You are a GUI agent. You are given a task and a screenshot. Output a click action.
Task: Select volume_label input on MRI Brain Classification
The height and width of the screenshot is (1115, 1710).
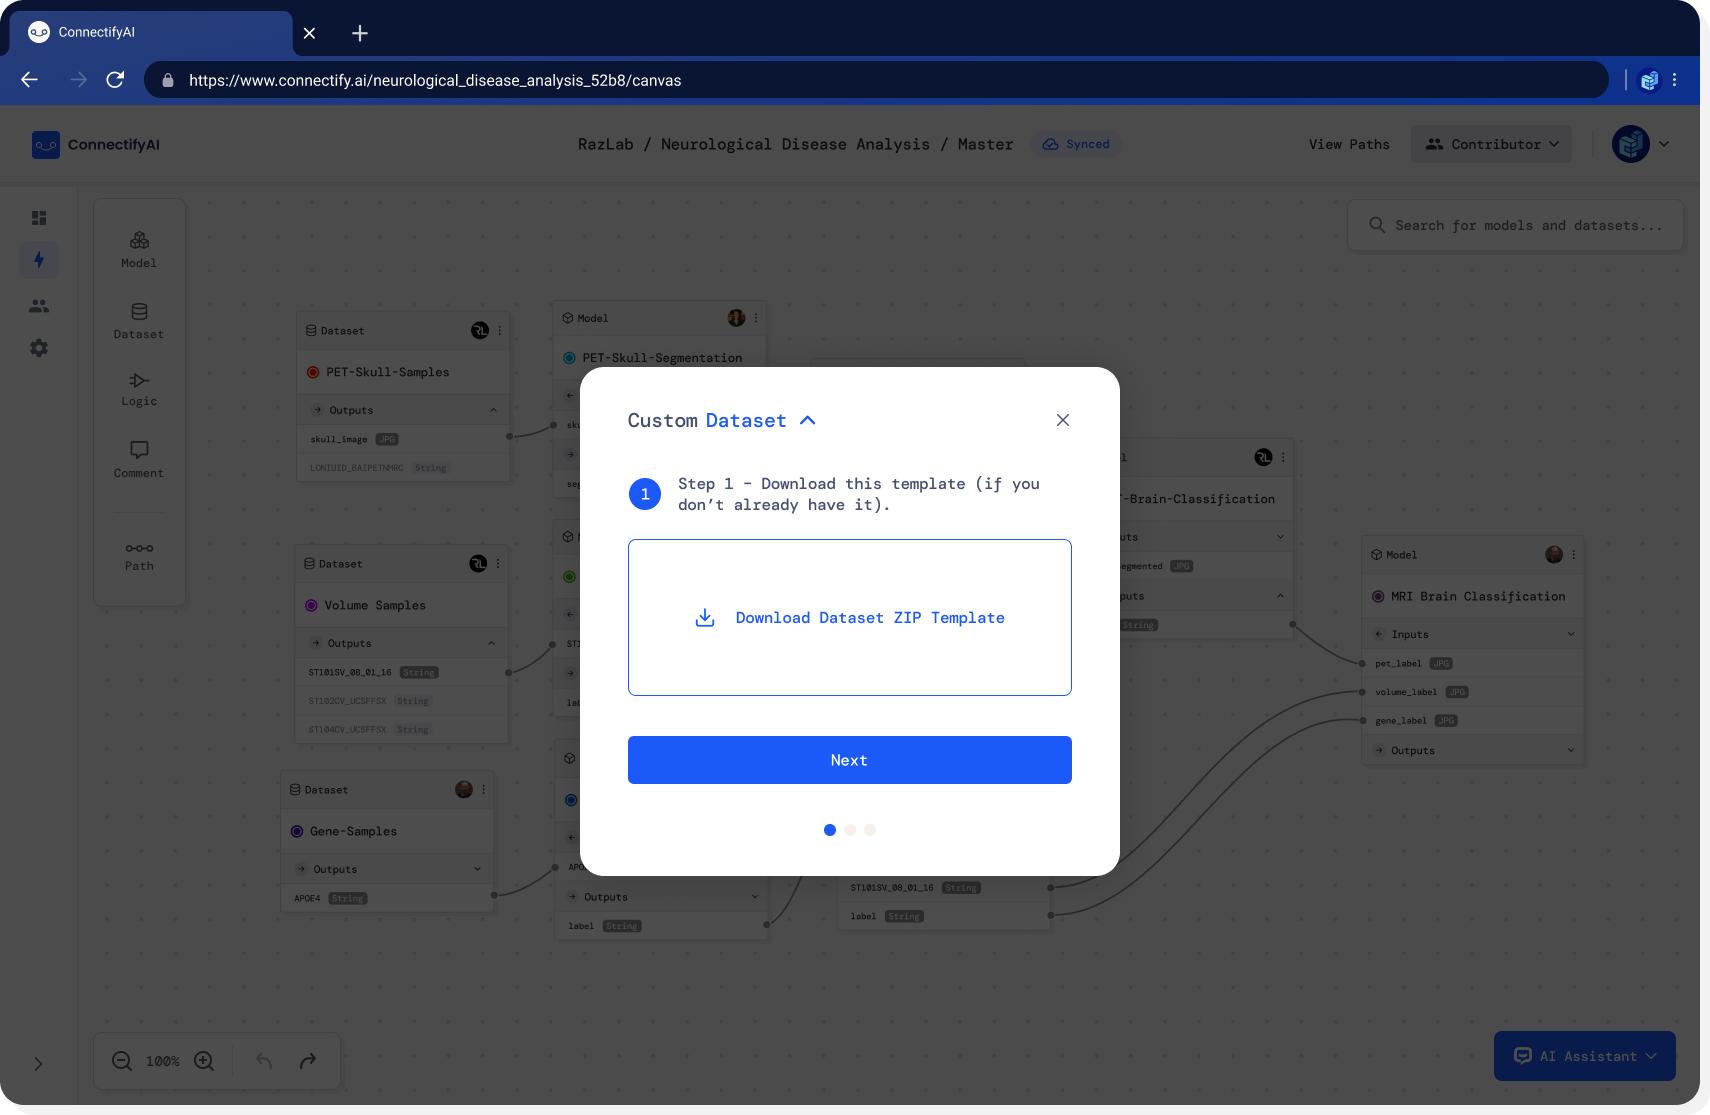tap(1473, 692)
